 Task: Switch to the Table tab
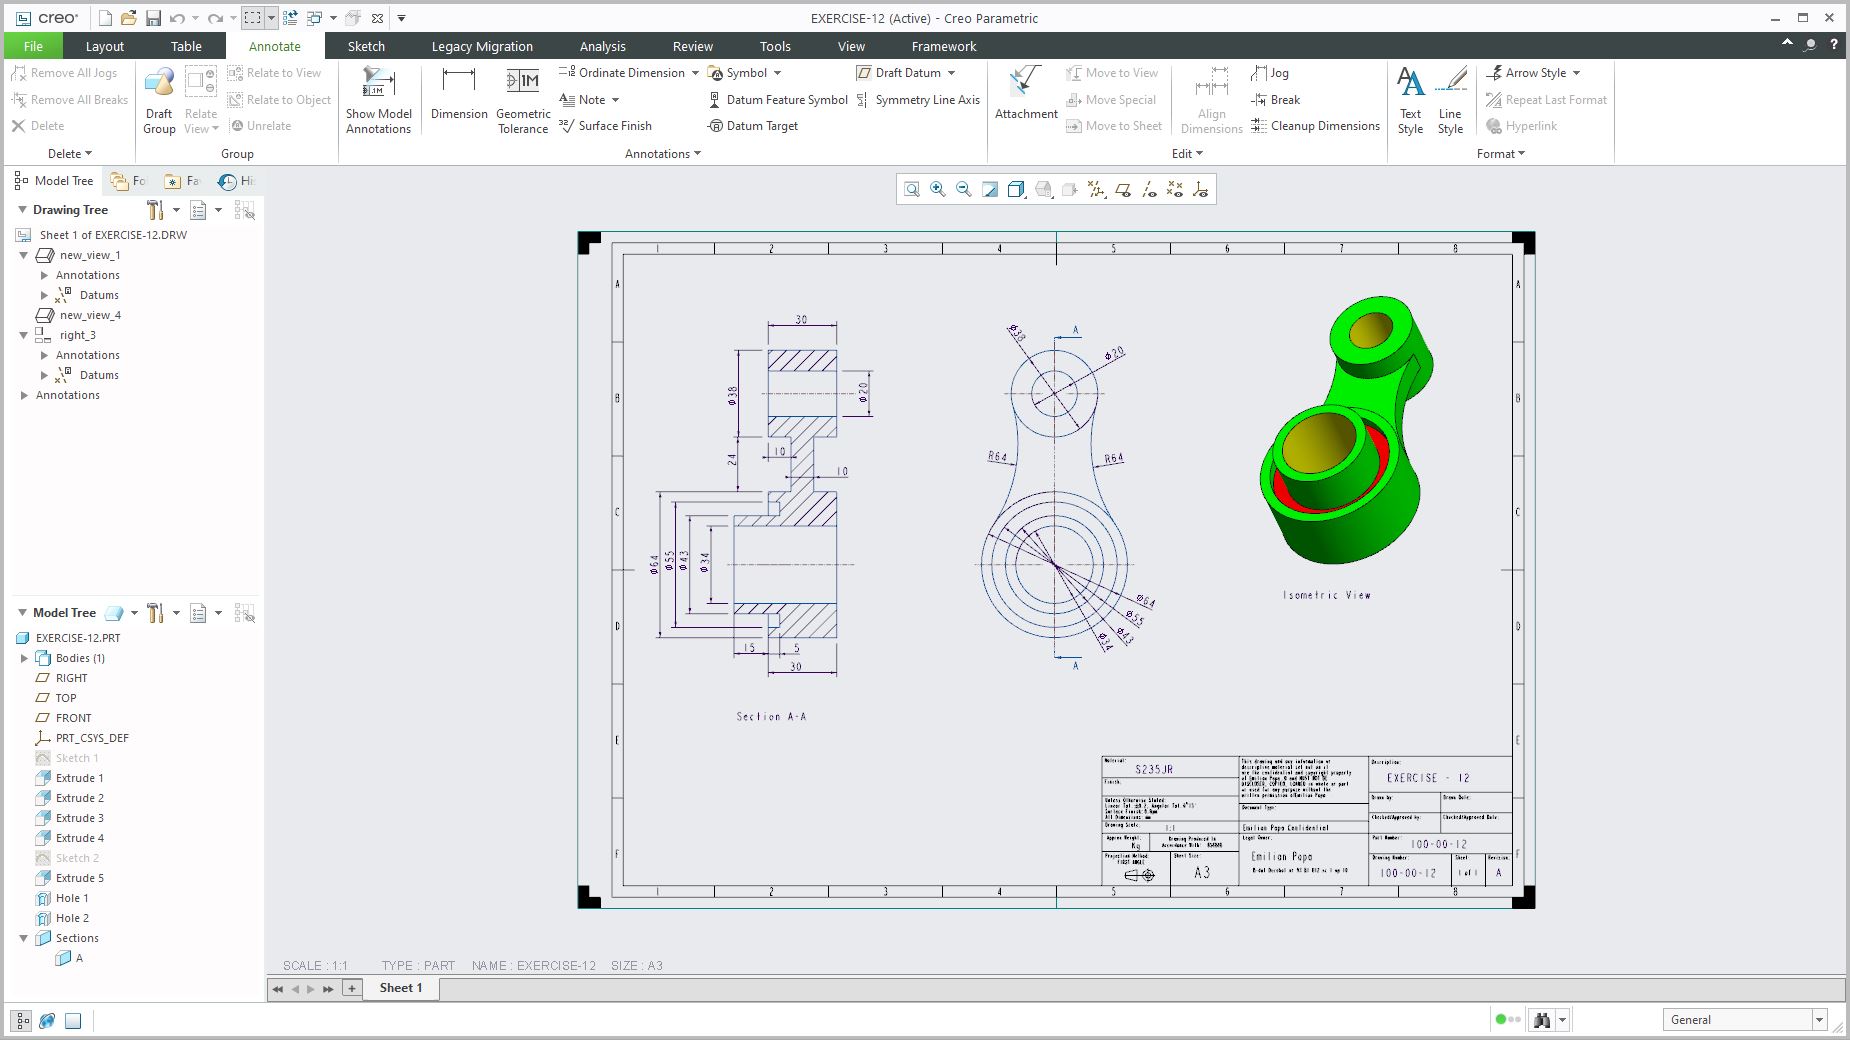click(x=186, y=46)
